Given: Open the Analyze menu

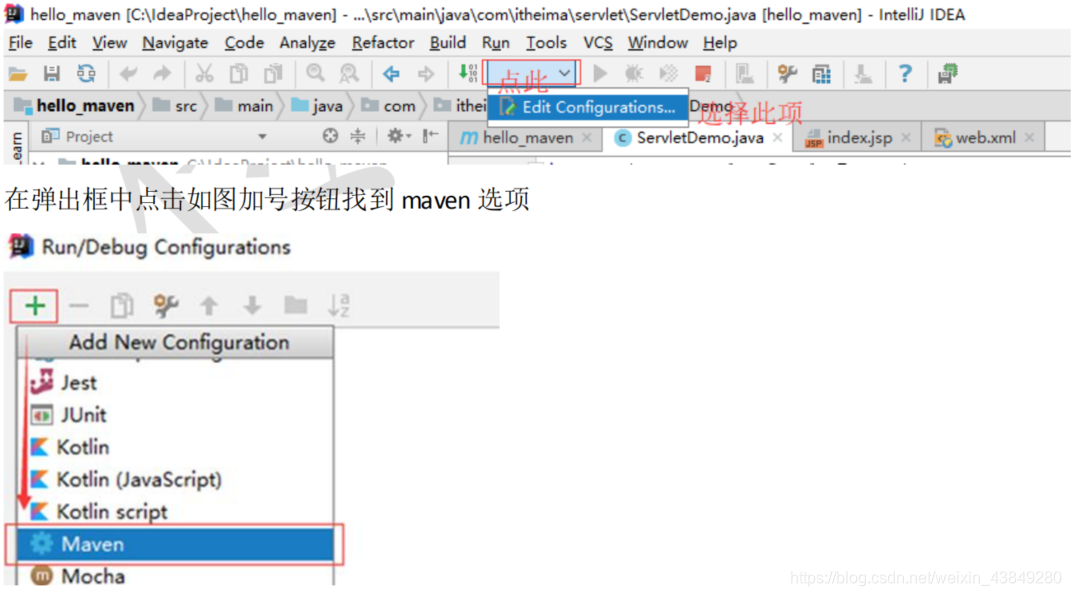Looking at the screenshot, I should click(307, 43).
